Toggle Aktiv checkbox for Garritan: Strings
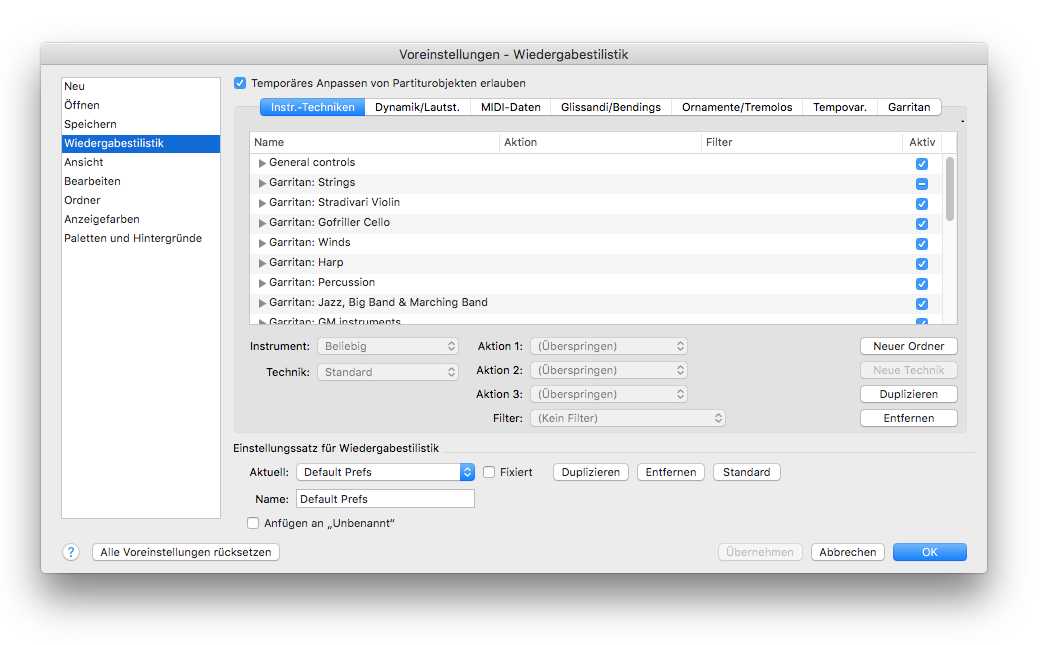 pos(922,184)
